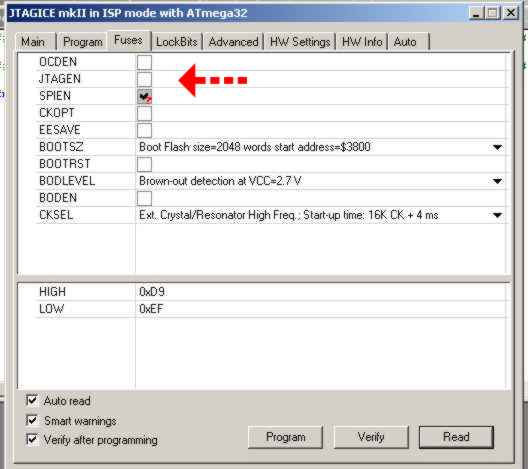
Task: Enable the BODEN fuse checkbox
Action: (144, 198)
